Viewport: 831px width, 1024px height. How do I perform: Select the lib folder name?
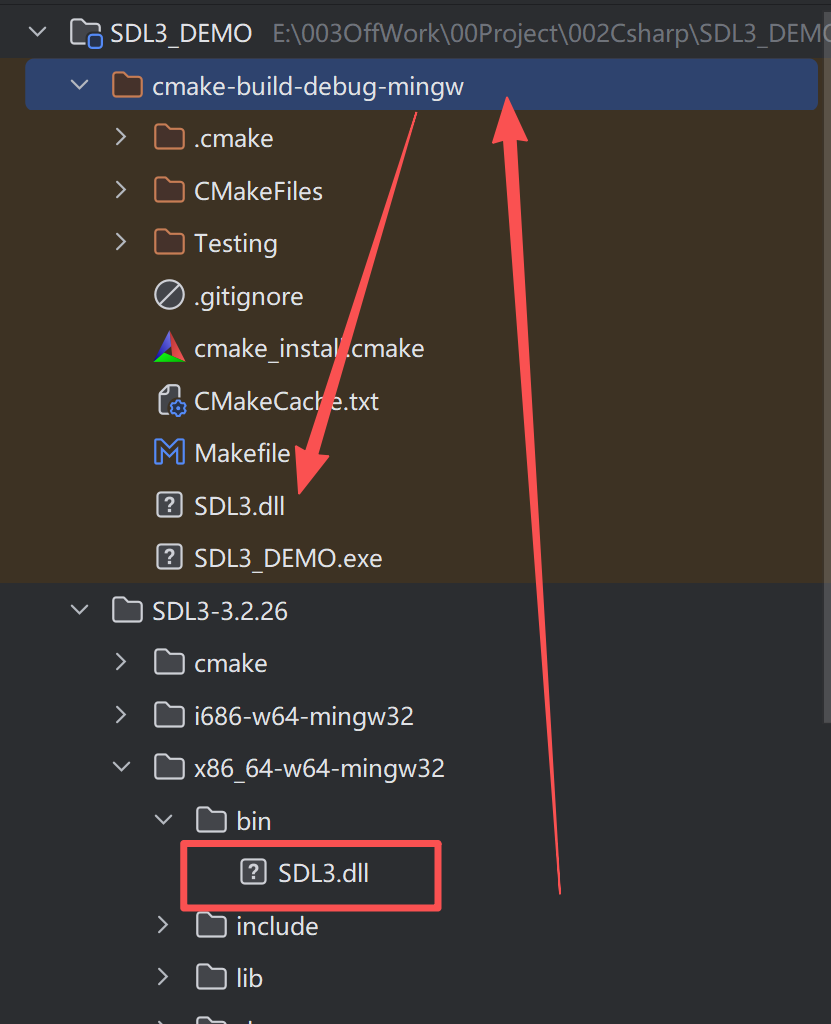(249, 978)
